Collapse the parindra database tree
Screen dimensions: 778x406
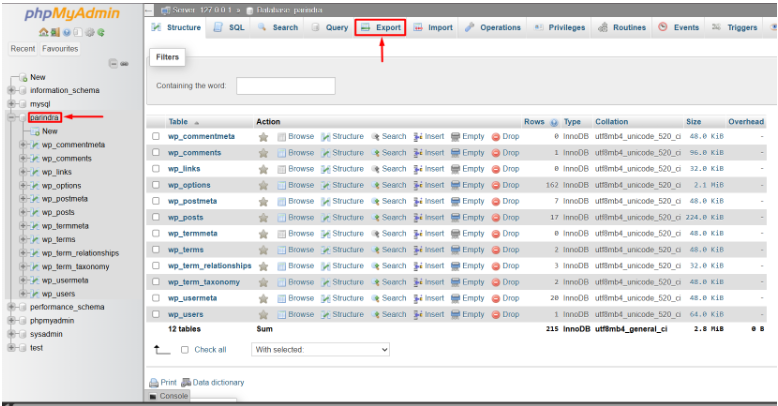point(11,117)
